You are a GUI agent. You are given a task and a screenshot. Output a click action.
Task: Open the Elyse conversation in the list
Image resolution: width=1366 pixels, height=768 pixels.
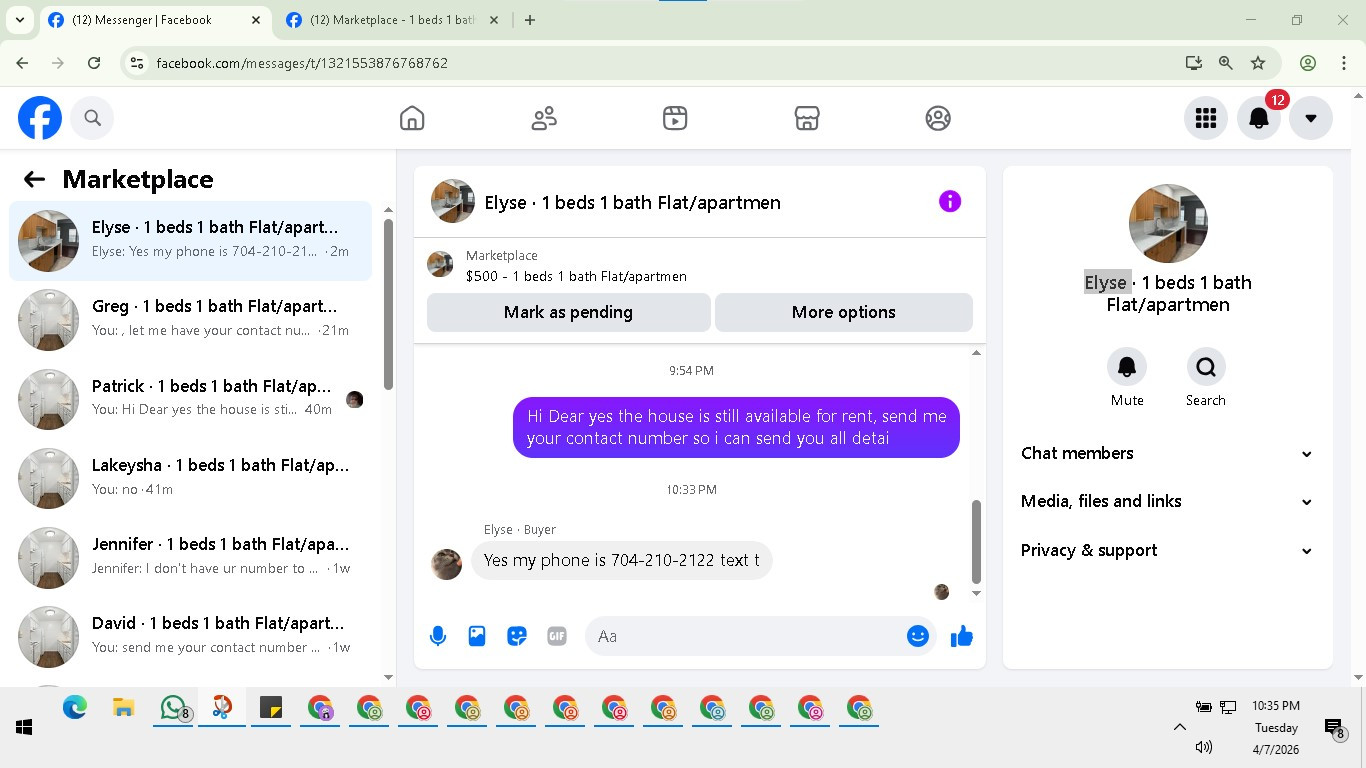point(190,240)
